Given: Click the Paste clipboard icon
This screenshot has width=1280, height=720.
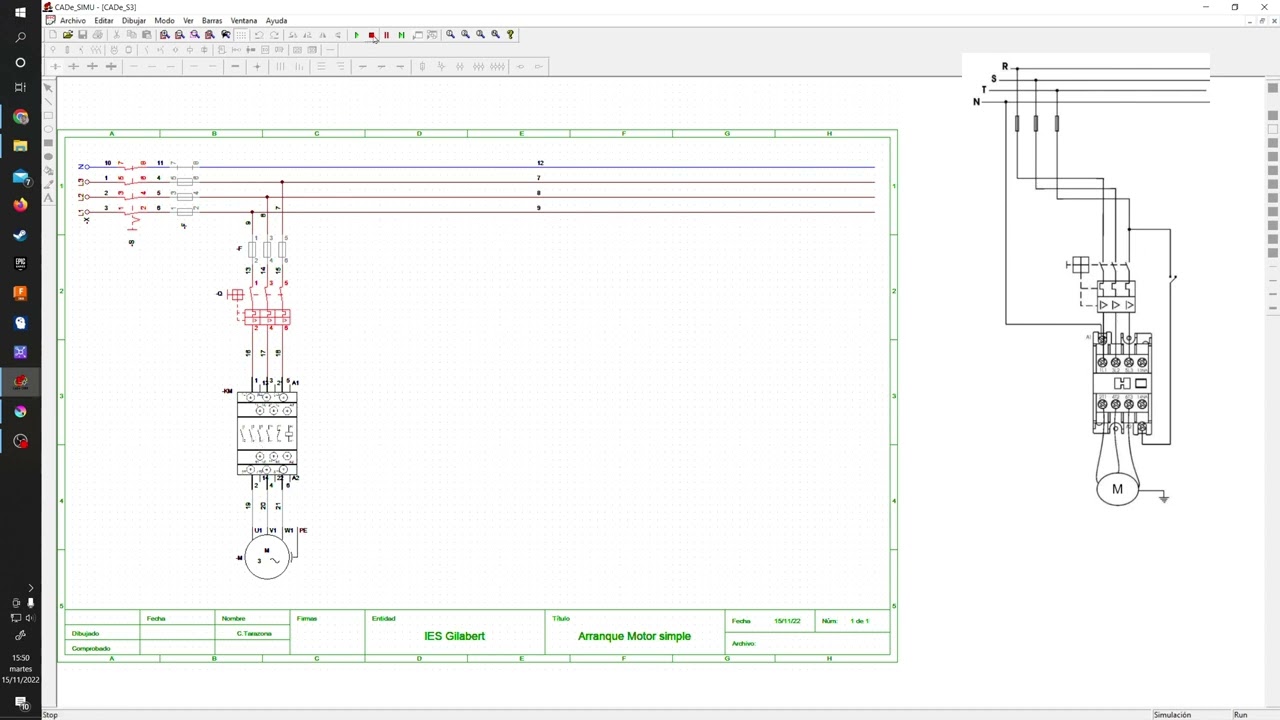Looking at the screenshot, I should [x=146, y=35].
